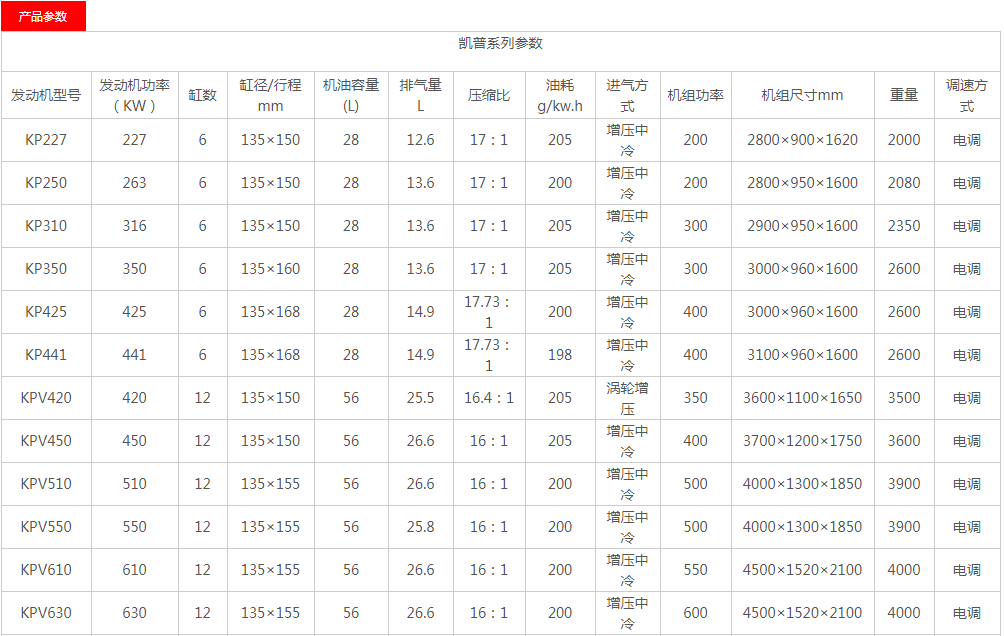1004x636 pixels.
Task: Click 增压中冷 in KPV510 row
Action: coord(628,484)
